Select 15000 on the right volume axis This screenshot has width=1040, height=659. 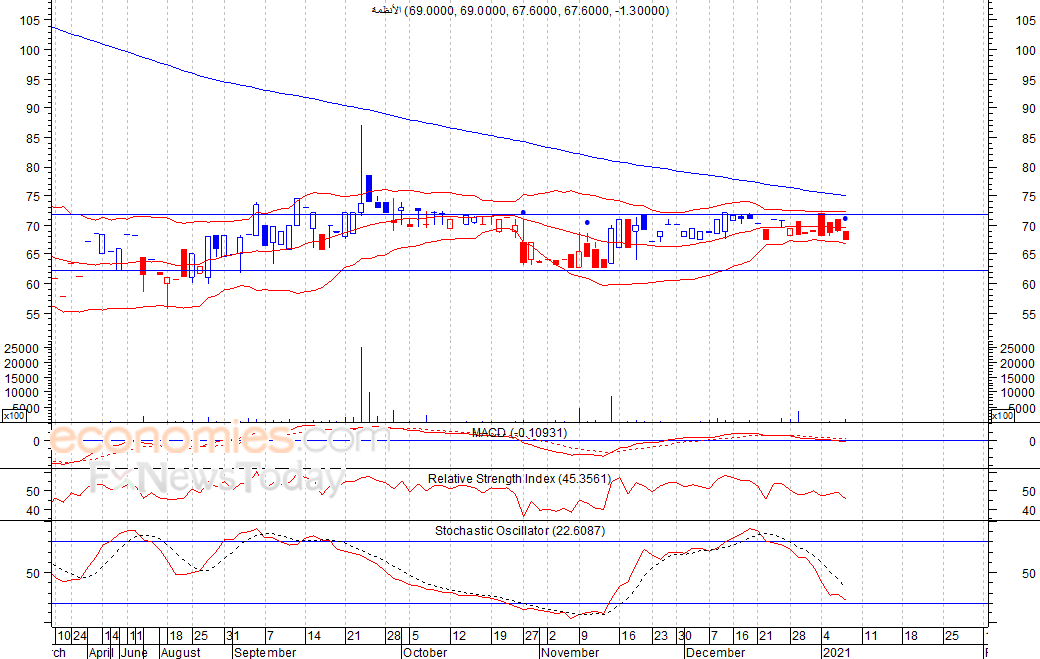pyautogui.click(x=1017, y=379)
